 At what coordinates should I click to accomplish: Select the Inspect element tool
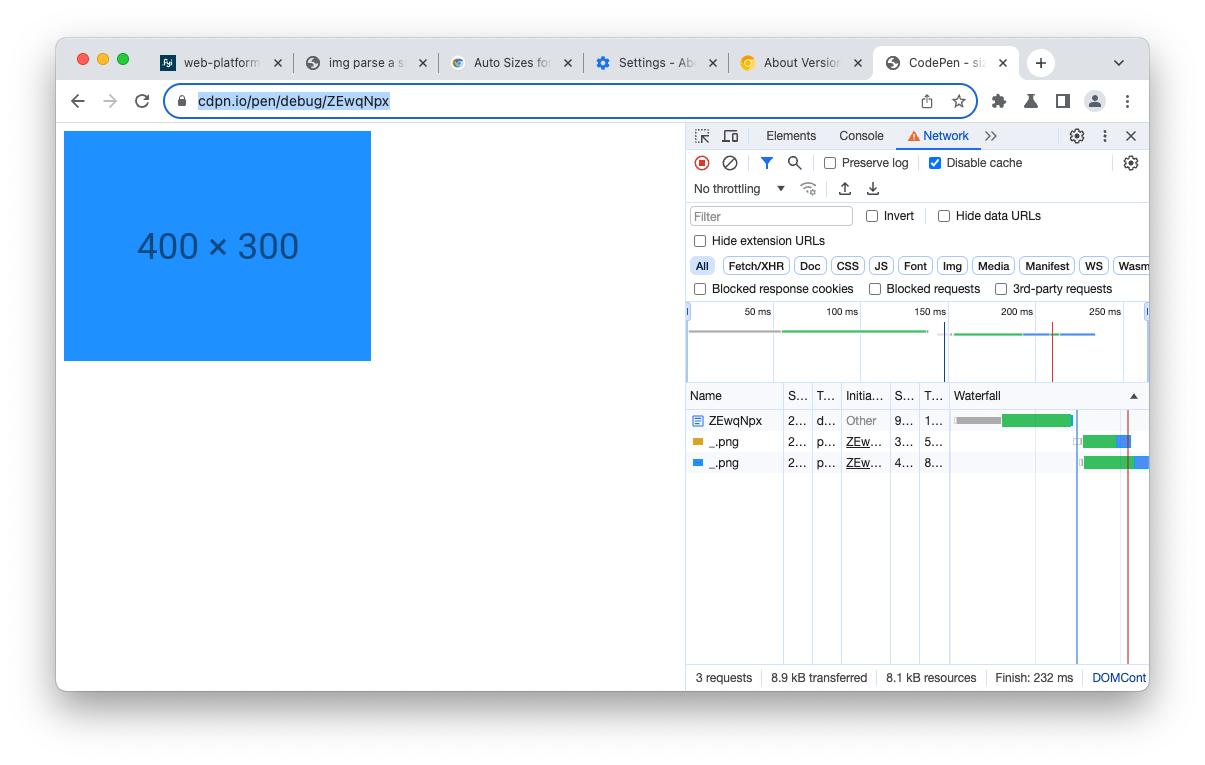[702, 135]
